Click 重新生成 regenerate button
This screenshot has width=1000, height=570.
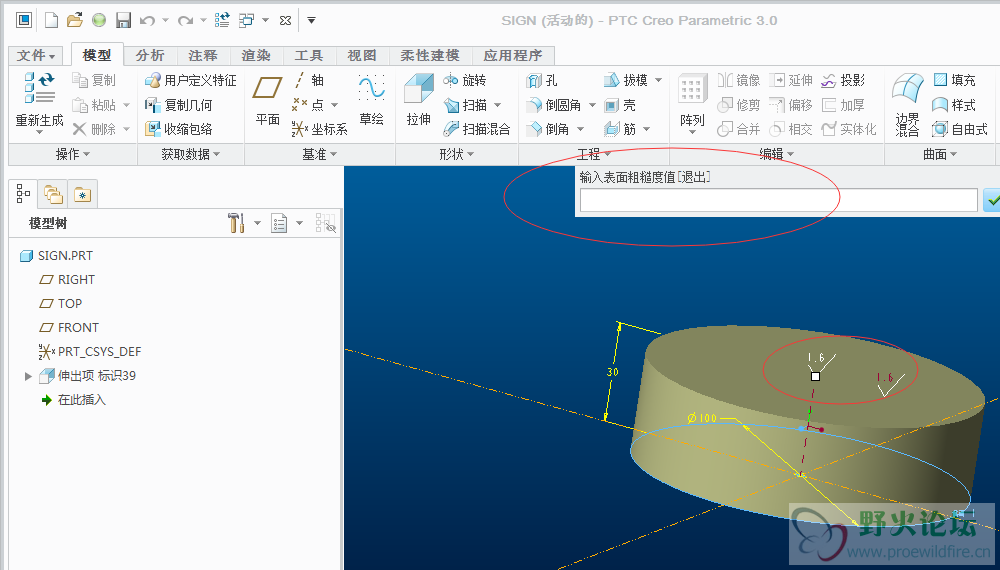click(x=40, y=102)
